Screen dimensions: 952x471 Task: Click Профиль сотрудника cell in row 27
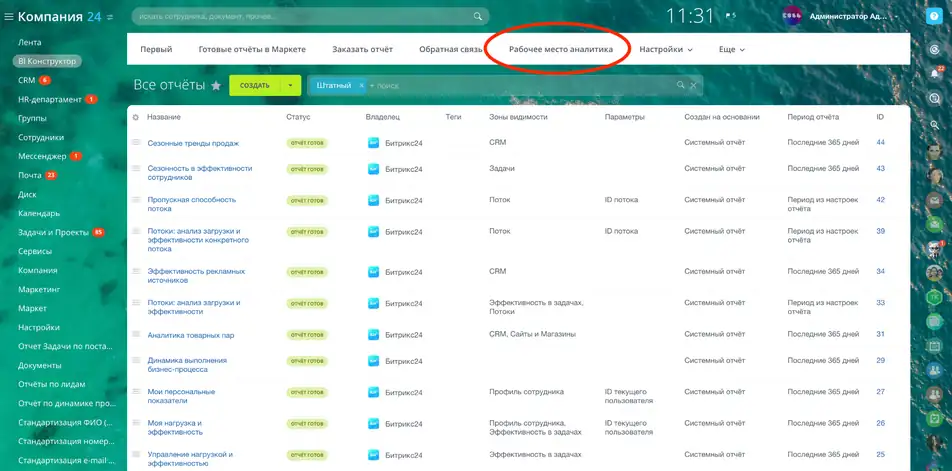pyautogui.click(x=526, y=391)
